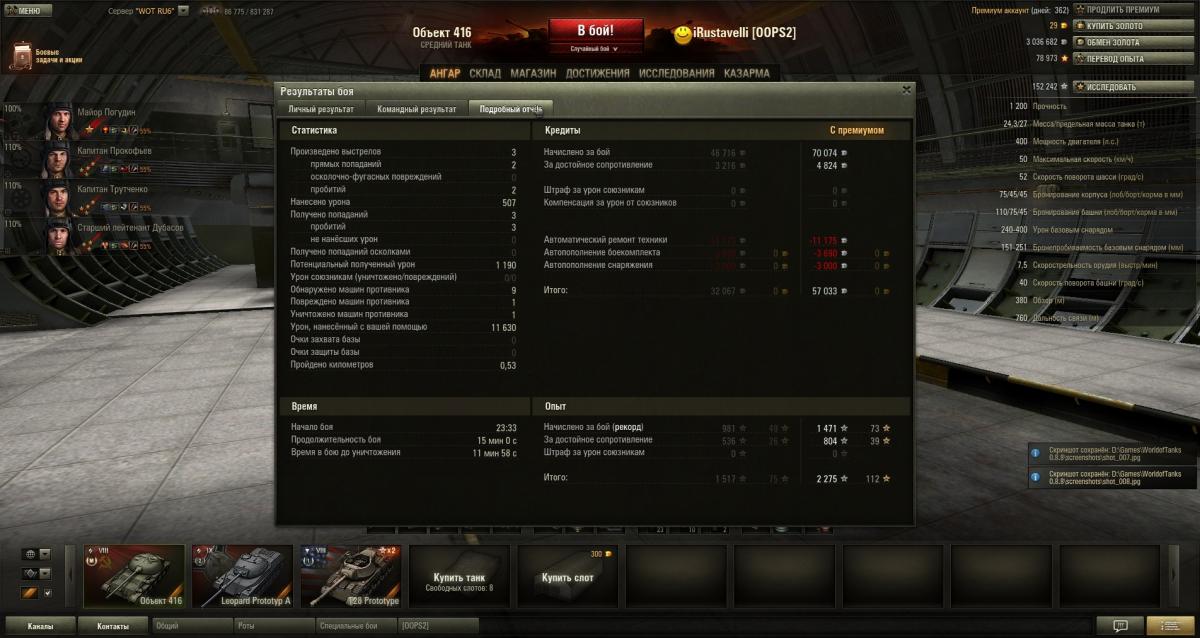Click player name iRustavelli [OOPS2]
This screenshot has height=638, width=1200.
pyautogui.click(x=745, y=34)
